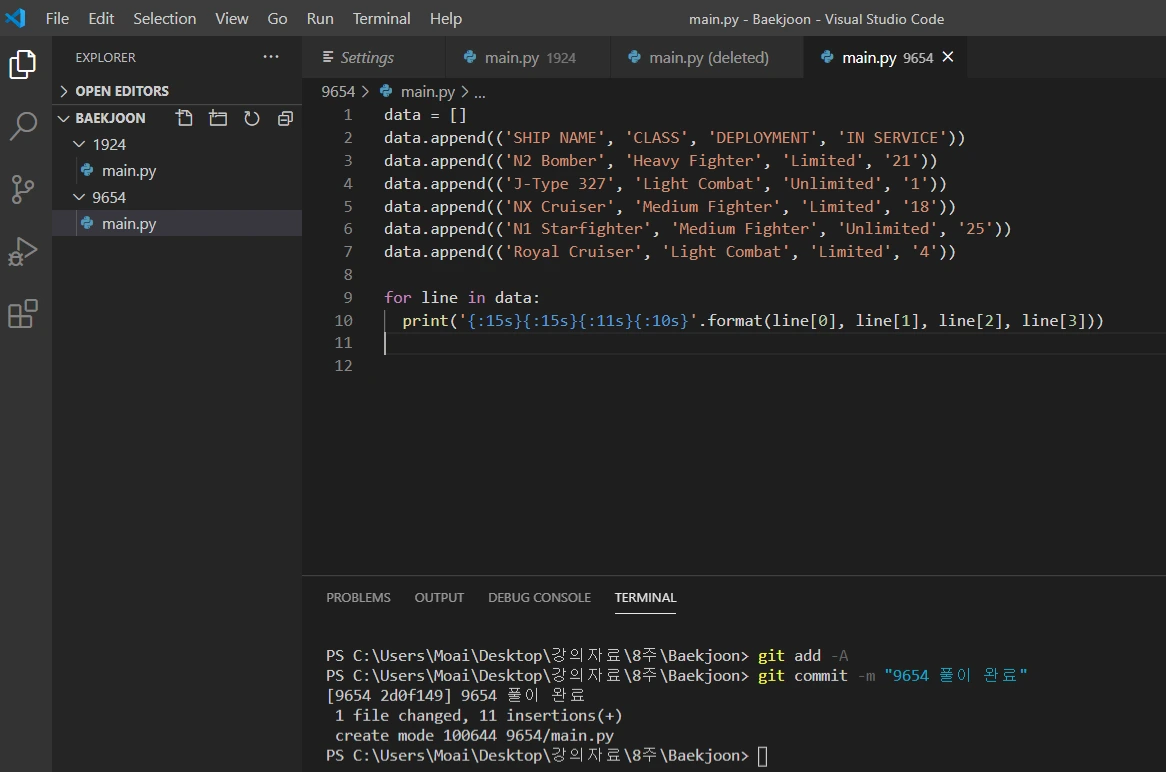
Task: Open the Terminal menu
Action: (382, 19)
